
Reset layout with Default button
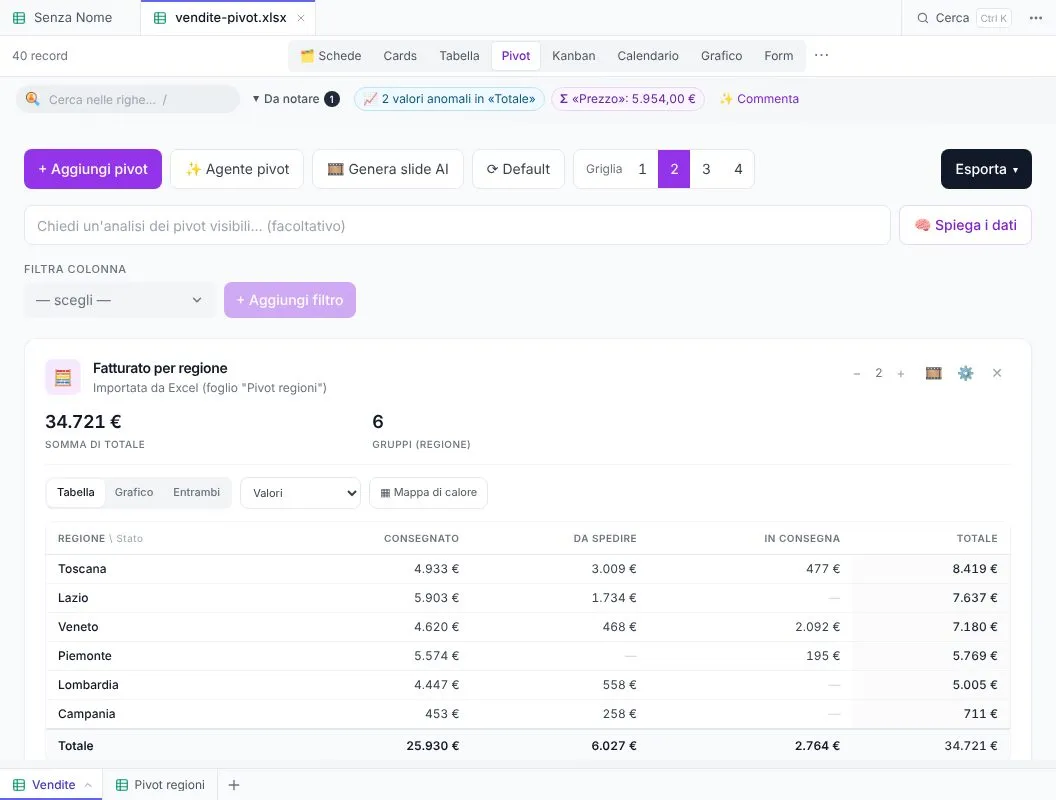tap(519, 169)
